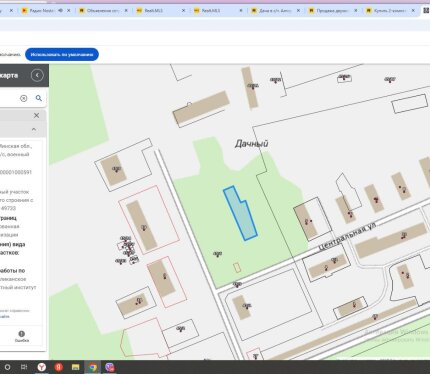
Task: Focus the map search input field
Action: (10, 98)
